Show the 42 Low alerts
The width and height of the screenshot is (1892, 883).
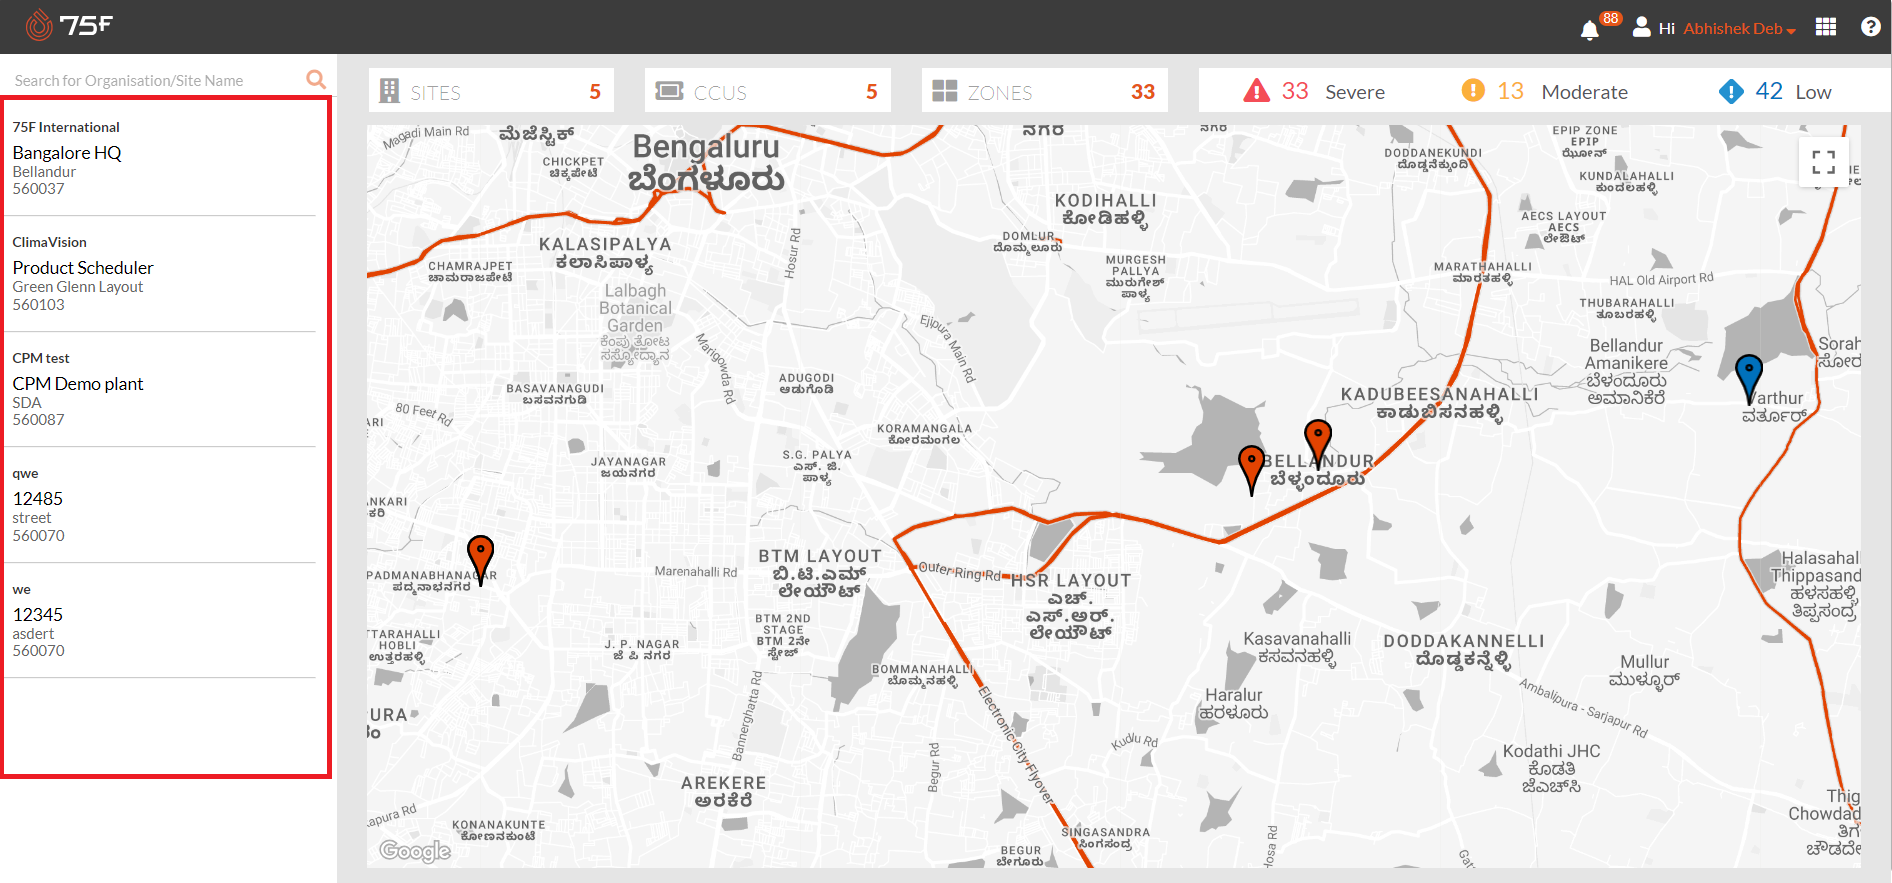tap(1775, 92)
